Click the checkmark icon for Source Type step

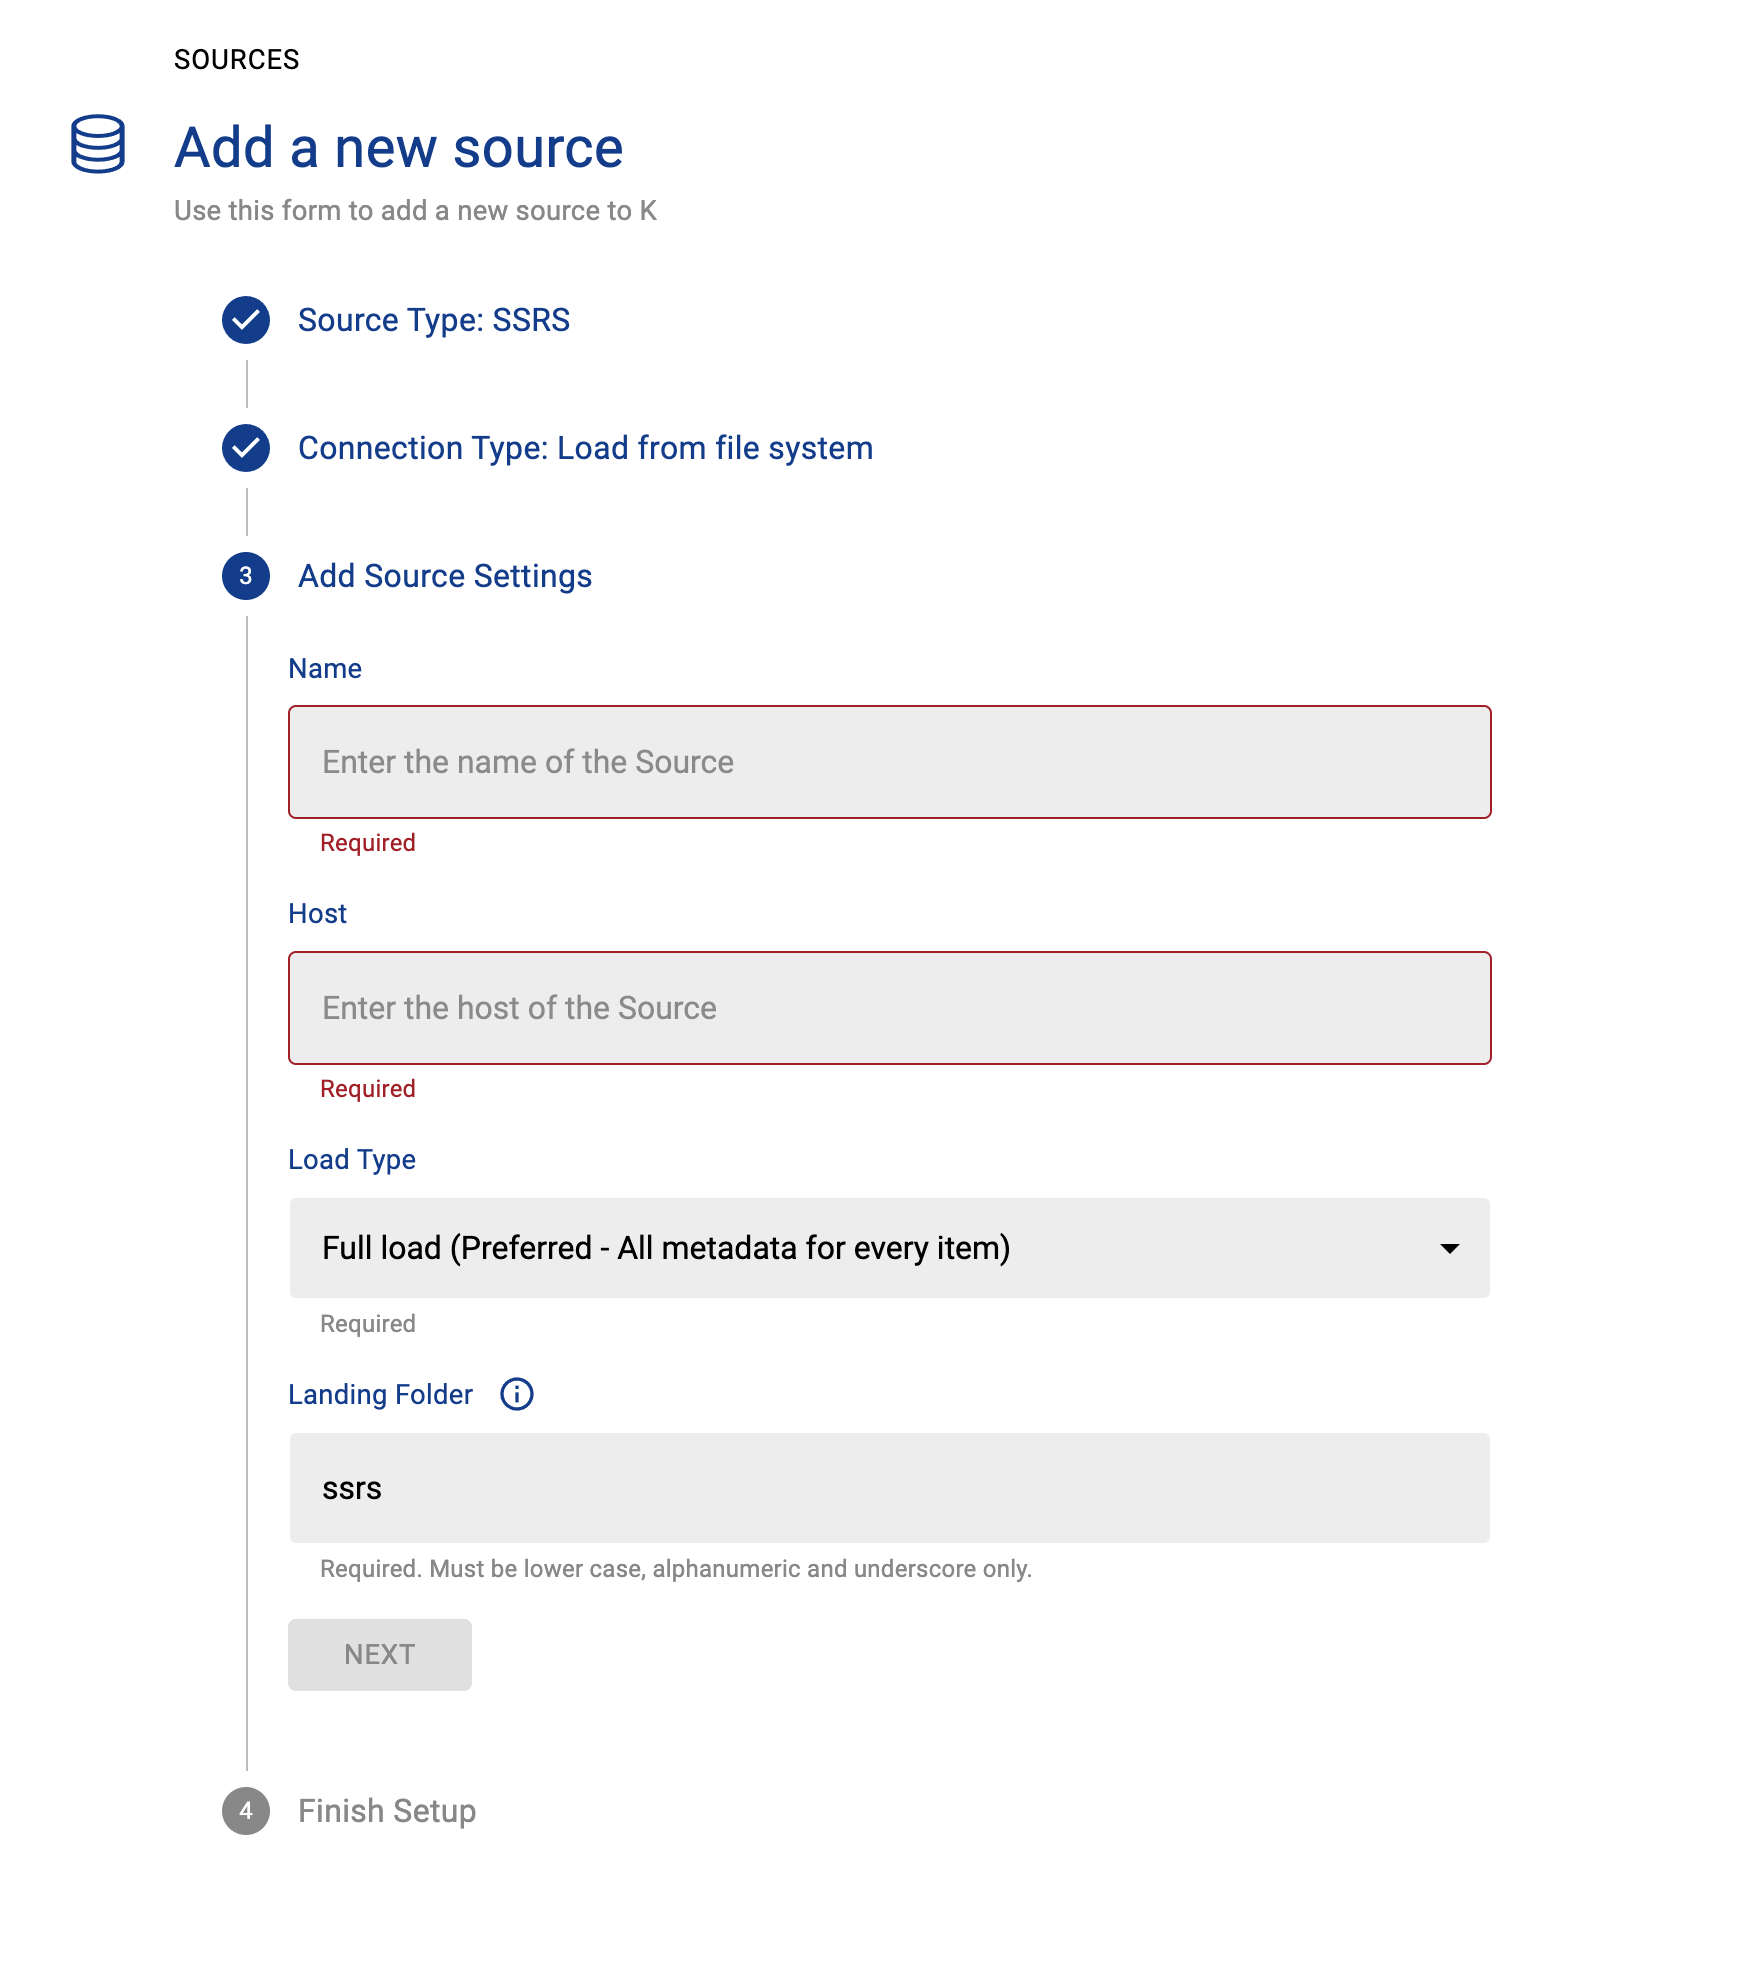[x=246, y=320]
